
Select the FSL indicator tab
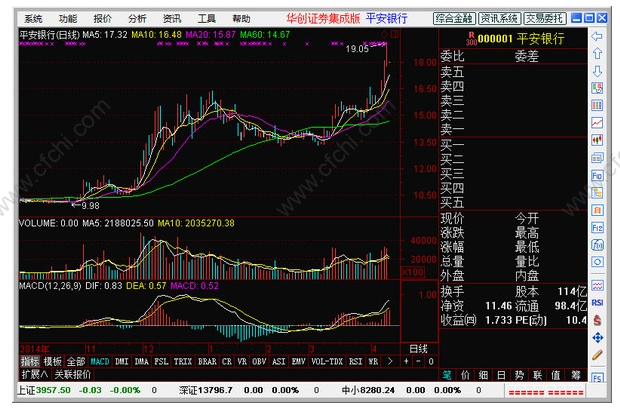(x=161, y=361)
